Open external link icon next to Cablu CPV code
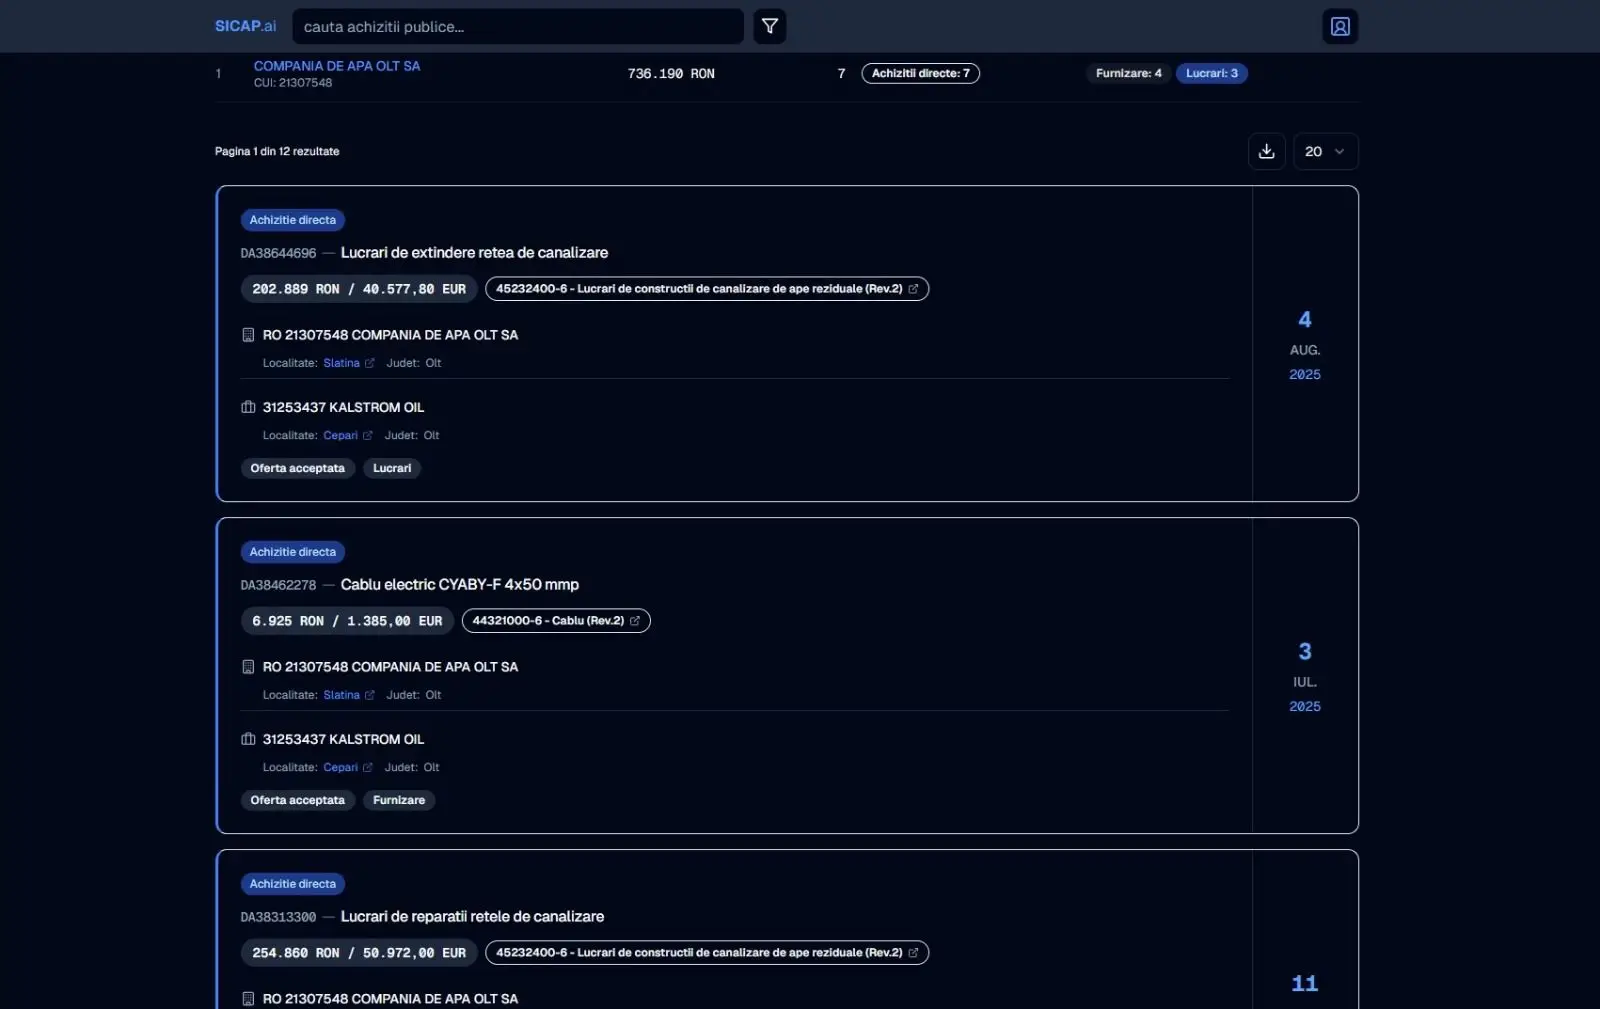The width and height of the screenshot is (1600, 1009). coord(635,621)
